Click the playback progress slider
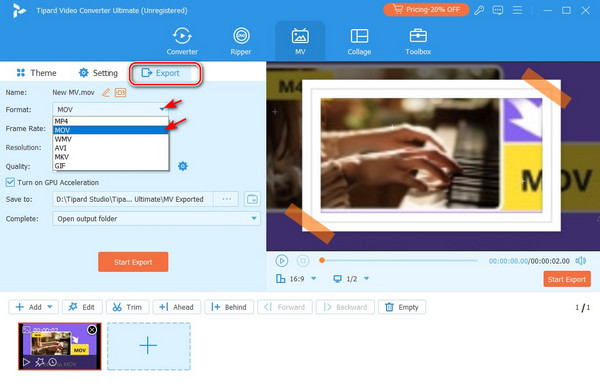Image resolution: width=600 pixels, height=389 pixels. pyautogui.click(x=399, y=260)
